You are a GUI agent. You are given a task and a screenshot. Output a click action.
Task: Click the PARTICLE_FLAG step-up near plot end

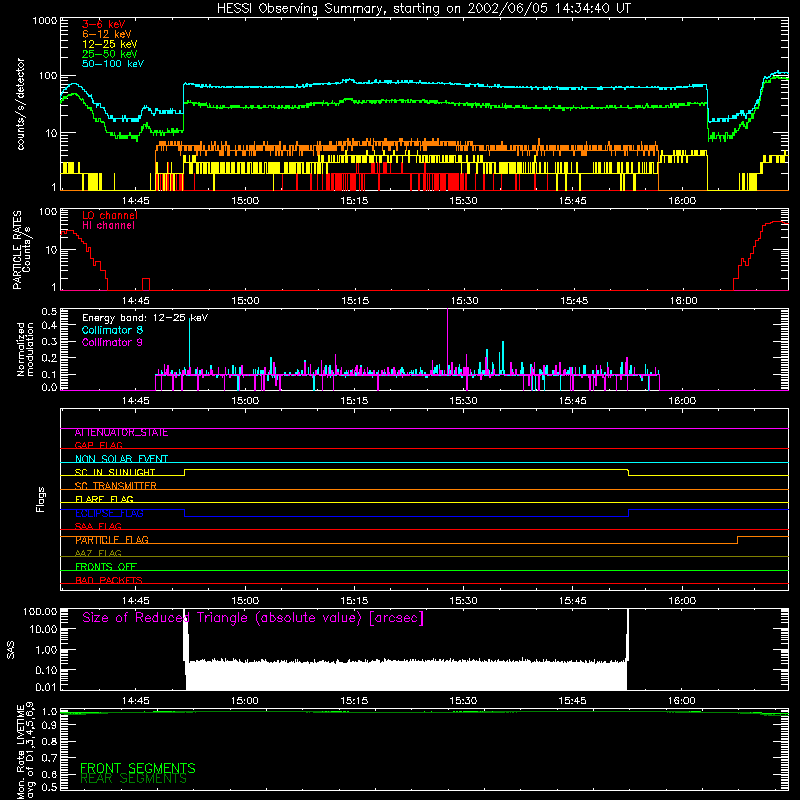[737, 540]
